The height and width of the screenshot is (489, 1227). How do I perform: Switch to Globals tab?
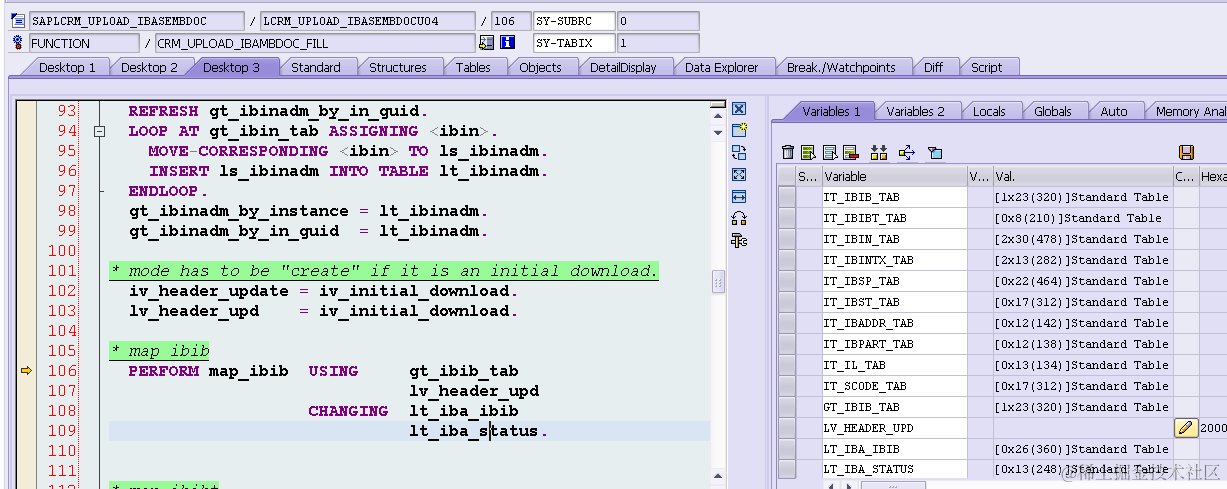pyautogui.click(x=1052, y=111)
